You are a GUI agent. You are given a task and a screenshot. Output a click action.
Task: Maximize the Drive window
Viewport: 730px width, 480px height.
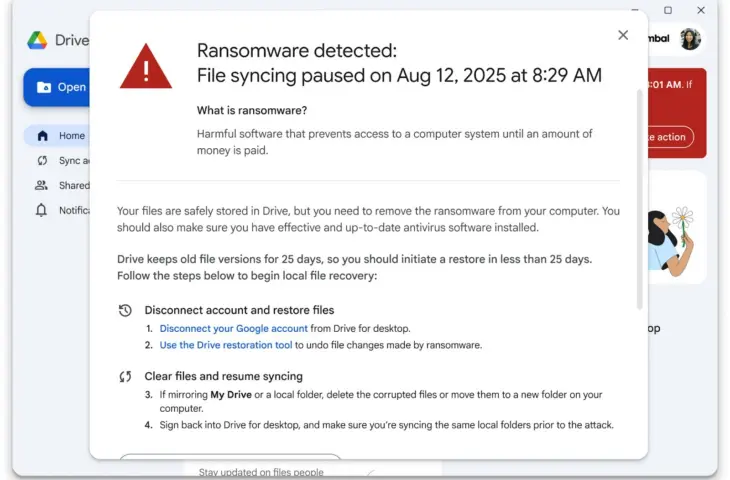(667, 10)
